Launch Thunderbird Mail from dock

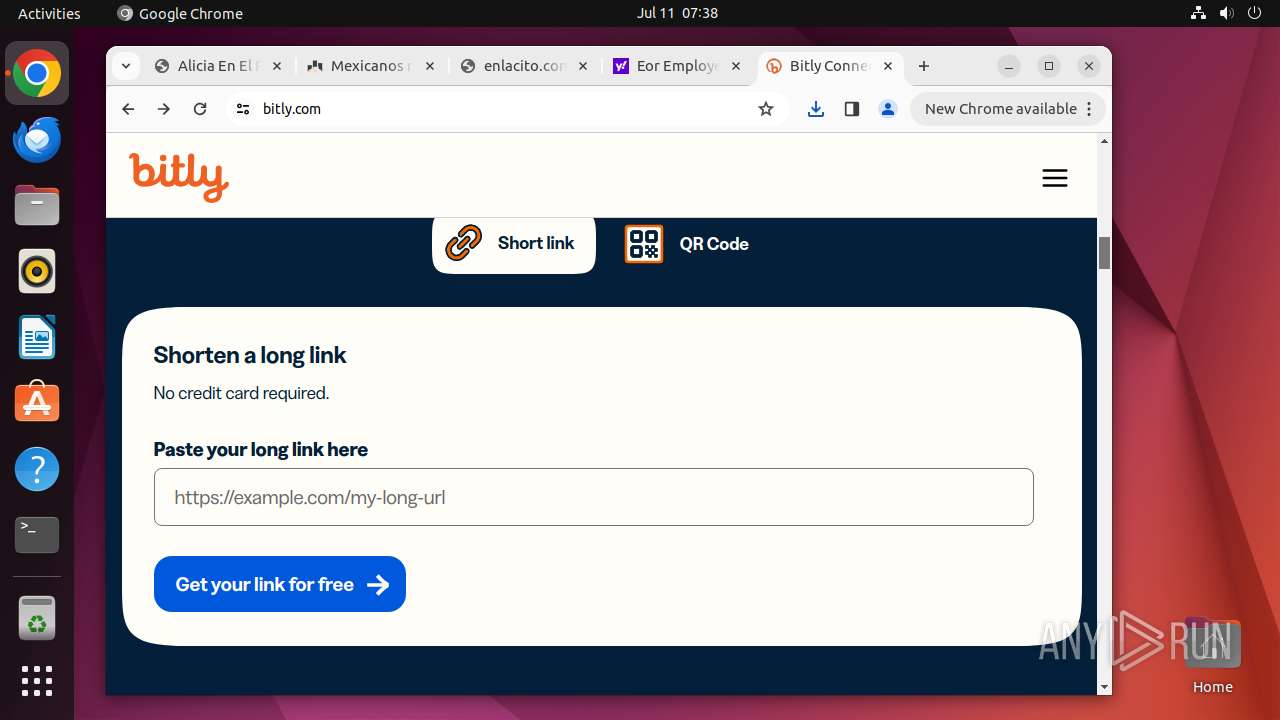tap(37, 139)
